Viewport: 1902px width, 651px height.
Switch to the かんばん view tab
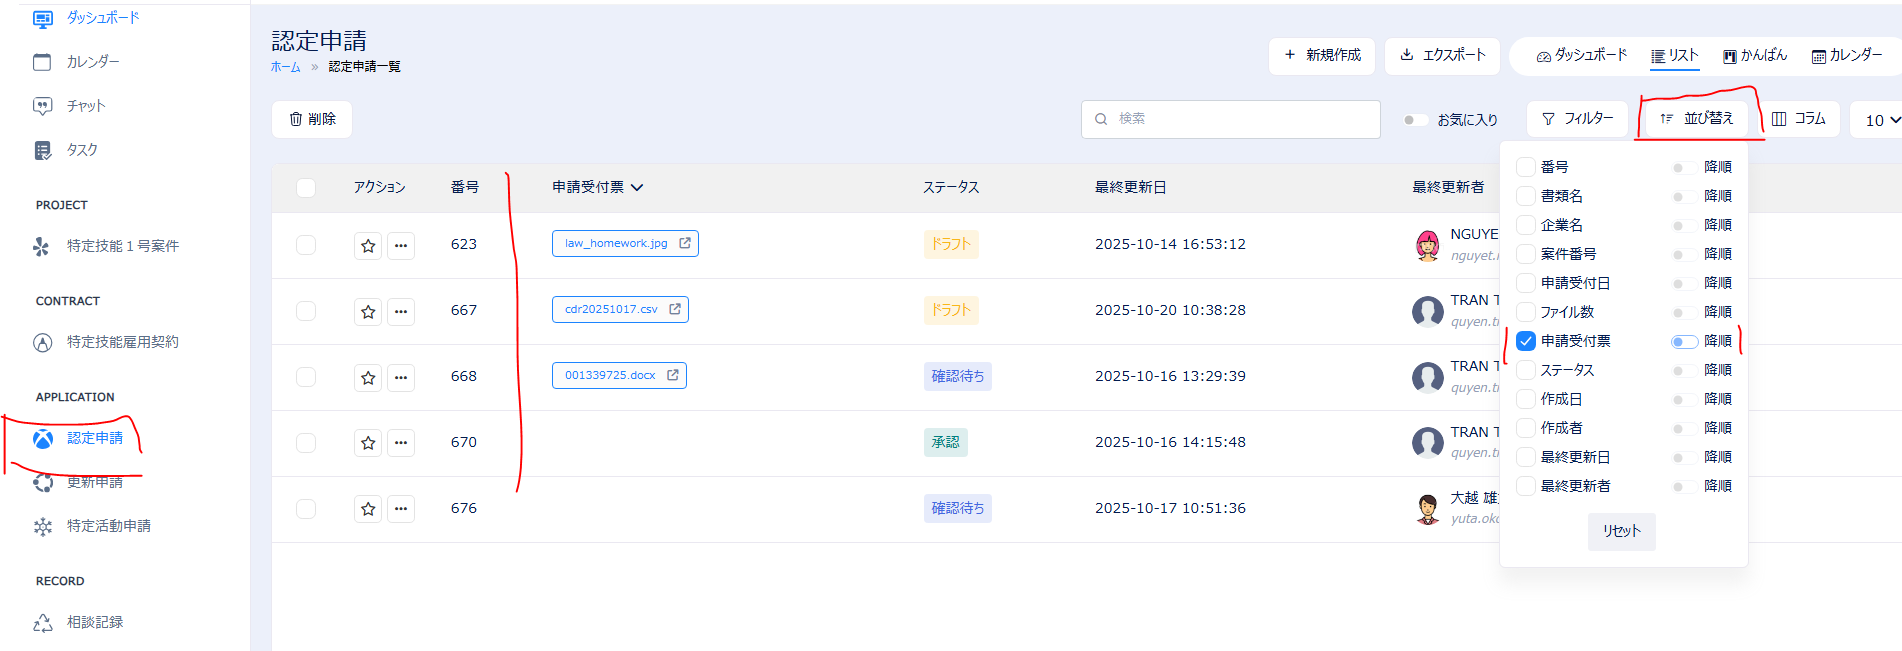[1755, 56]
